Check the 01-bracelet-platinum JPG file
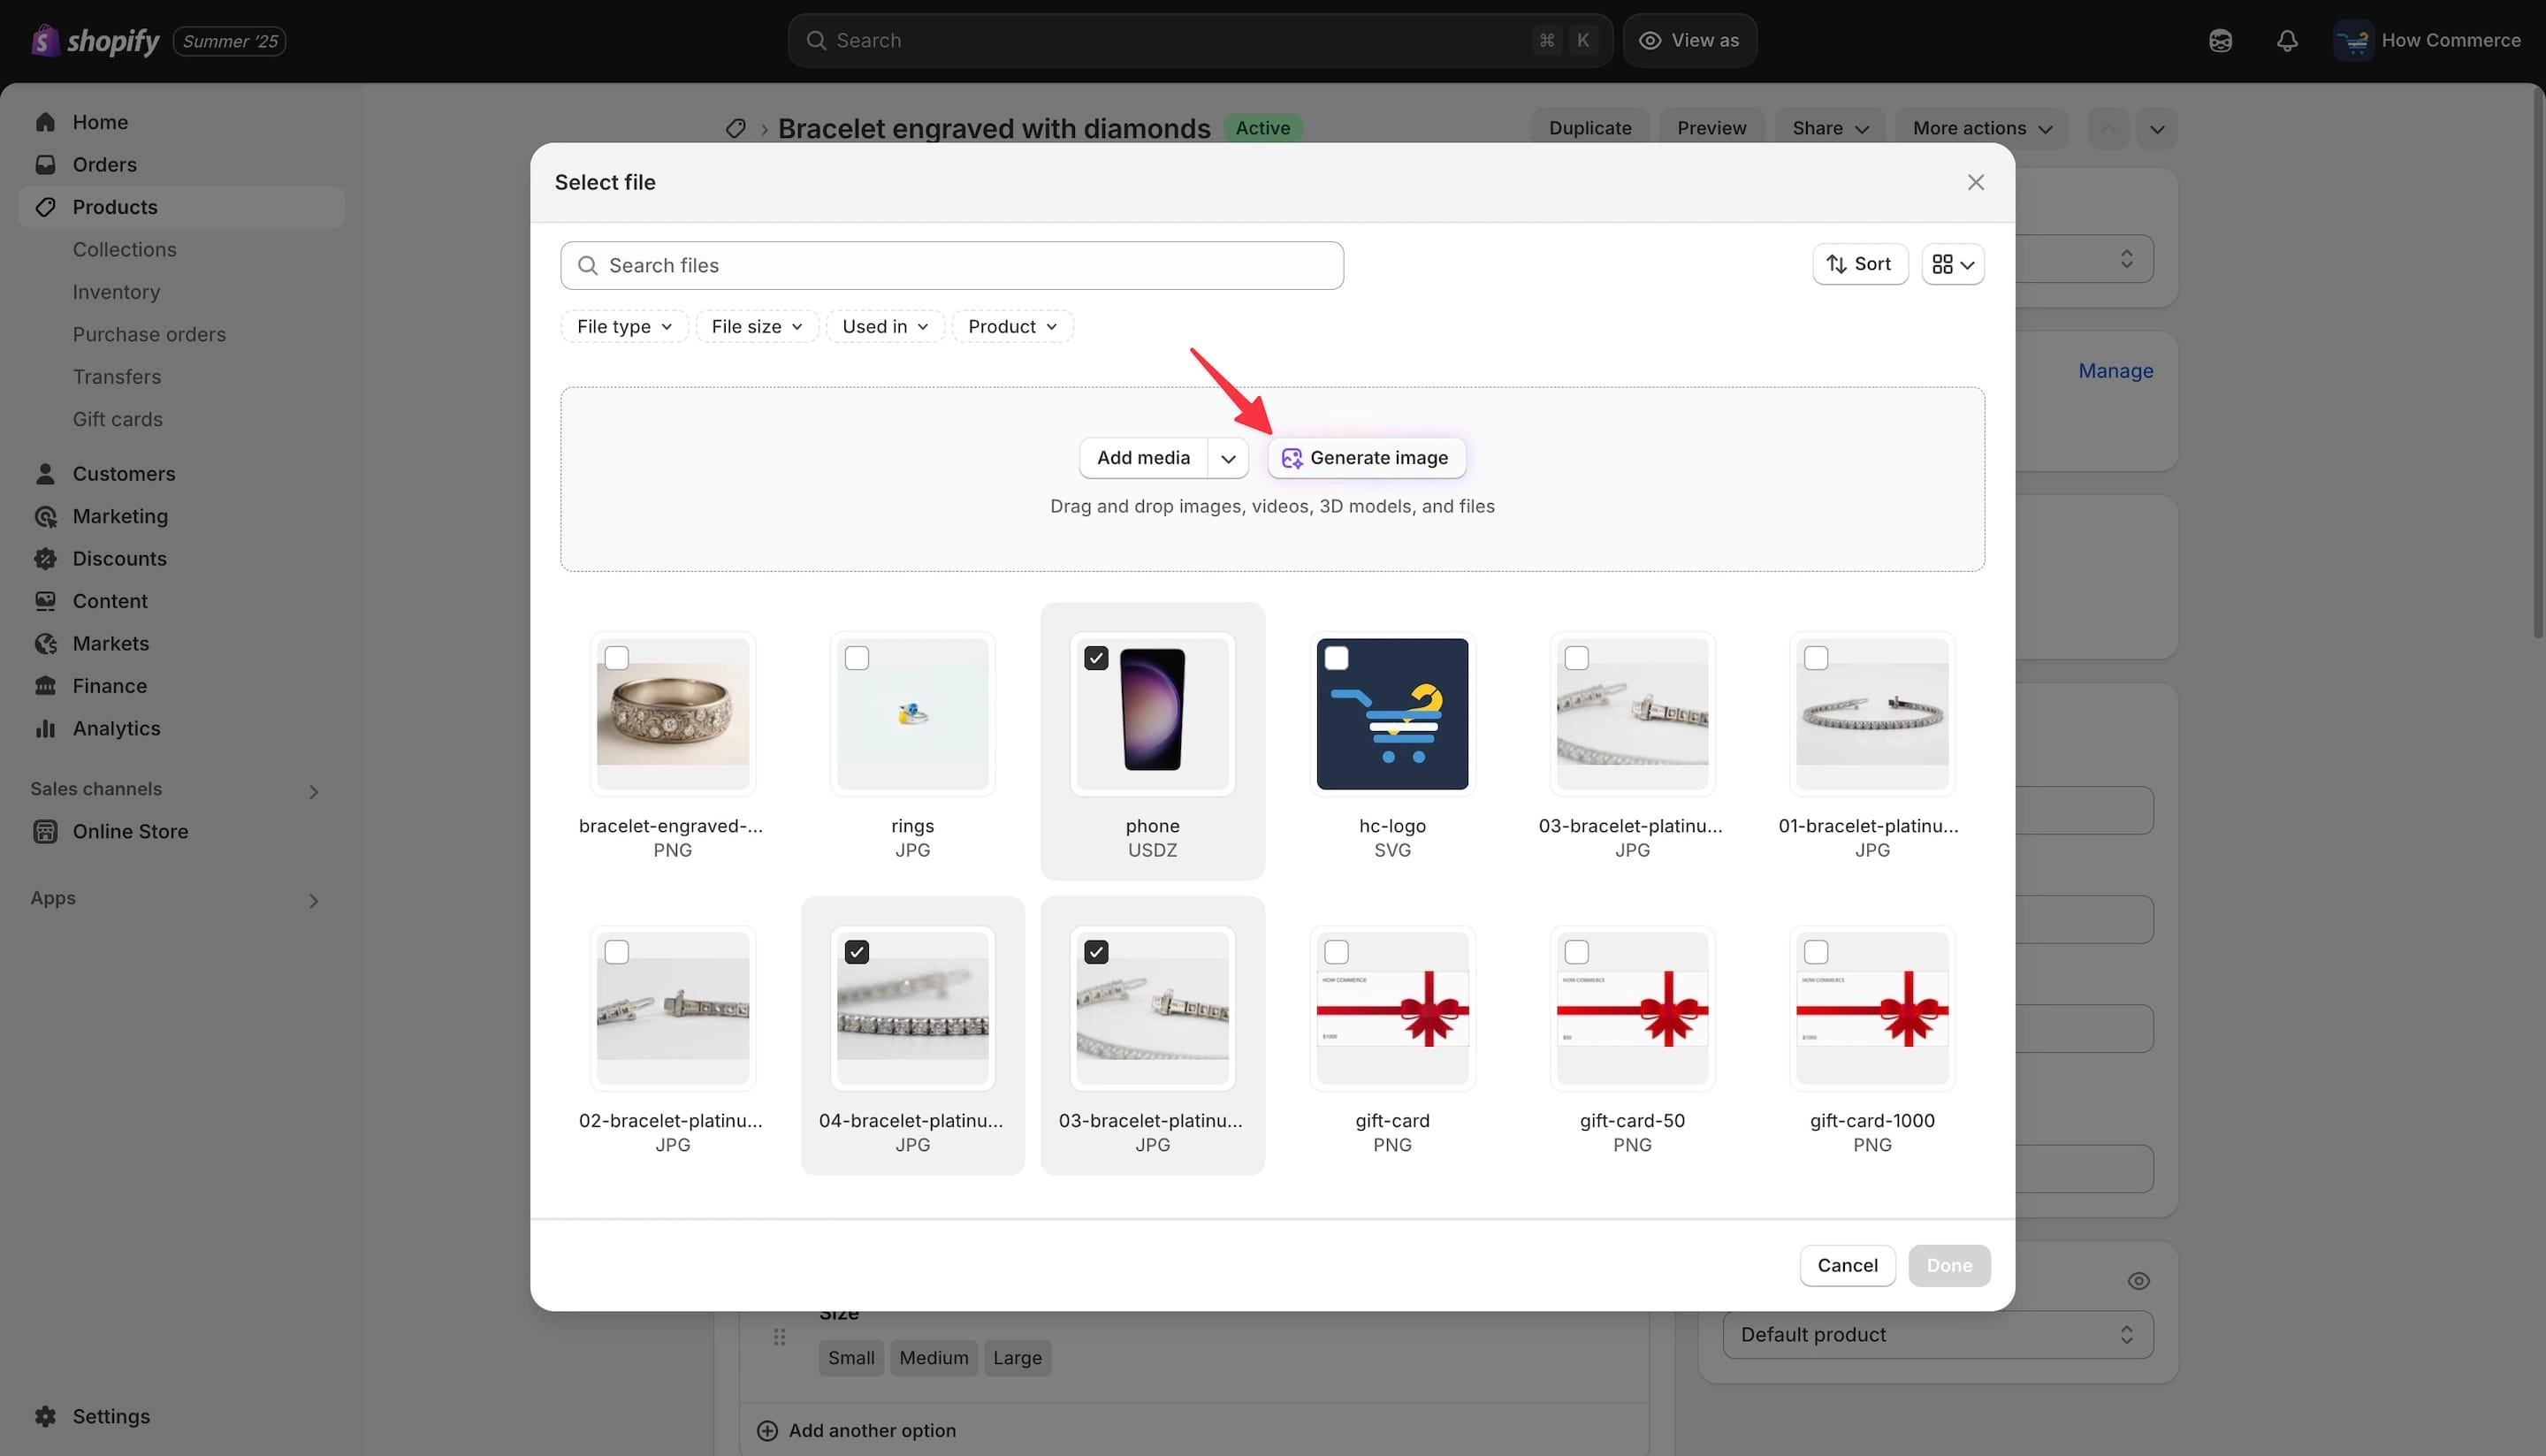This screenshot has width=2546, height=1456. click(1816, 657)
